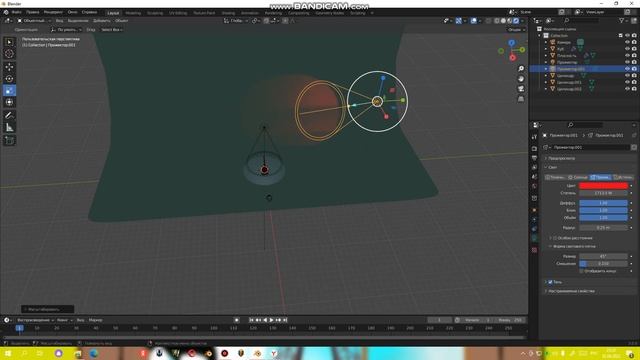Enable the Show Cone checkbox
This screenshot has height=360, width=640.
(x=582, y=271)
